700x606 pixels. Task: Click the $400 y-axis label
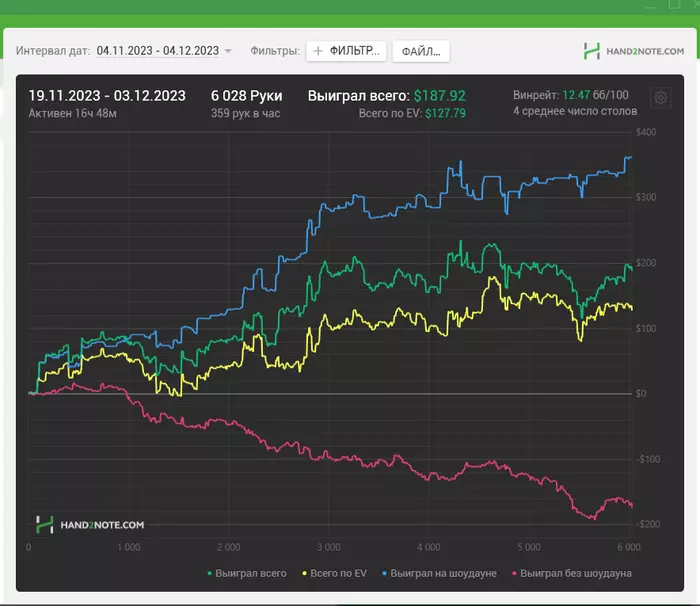tap(646, 132)
